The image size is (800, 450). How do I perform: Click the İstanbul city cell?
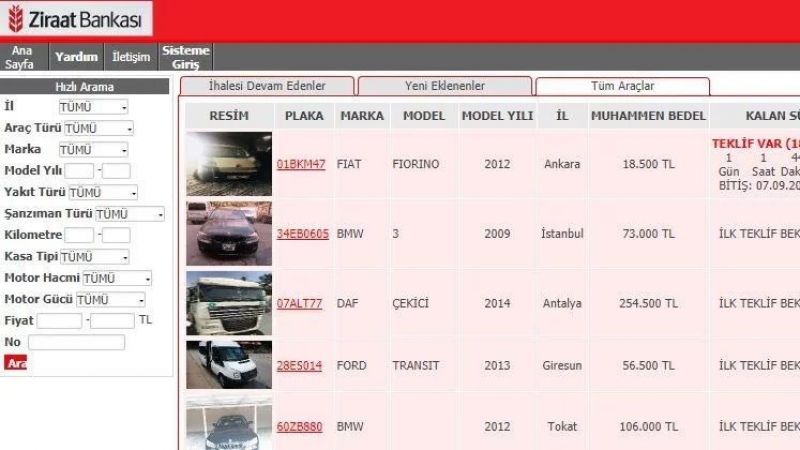point(562,234)
